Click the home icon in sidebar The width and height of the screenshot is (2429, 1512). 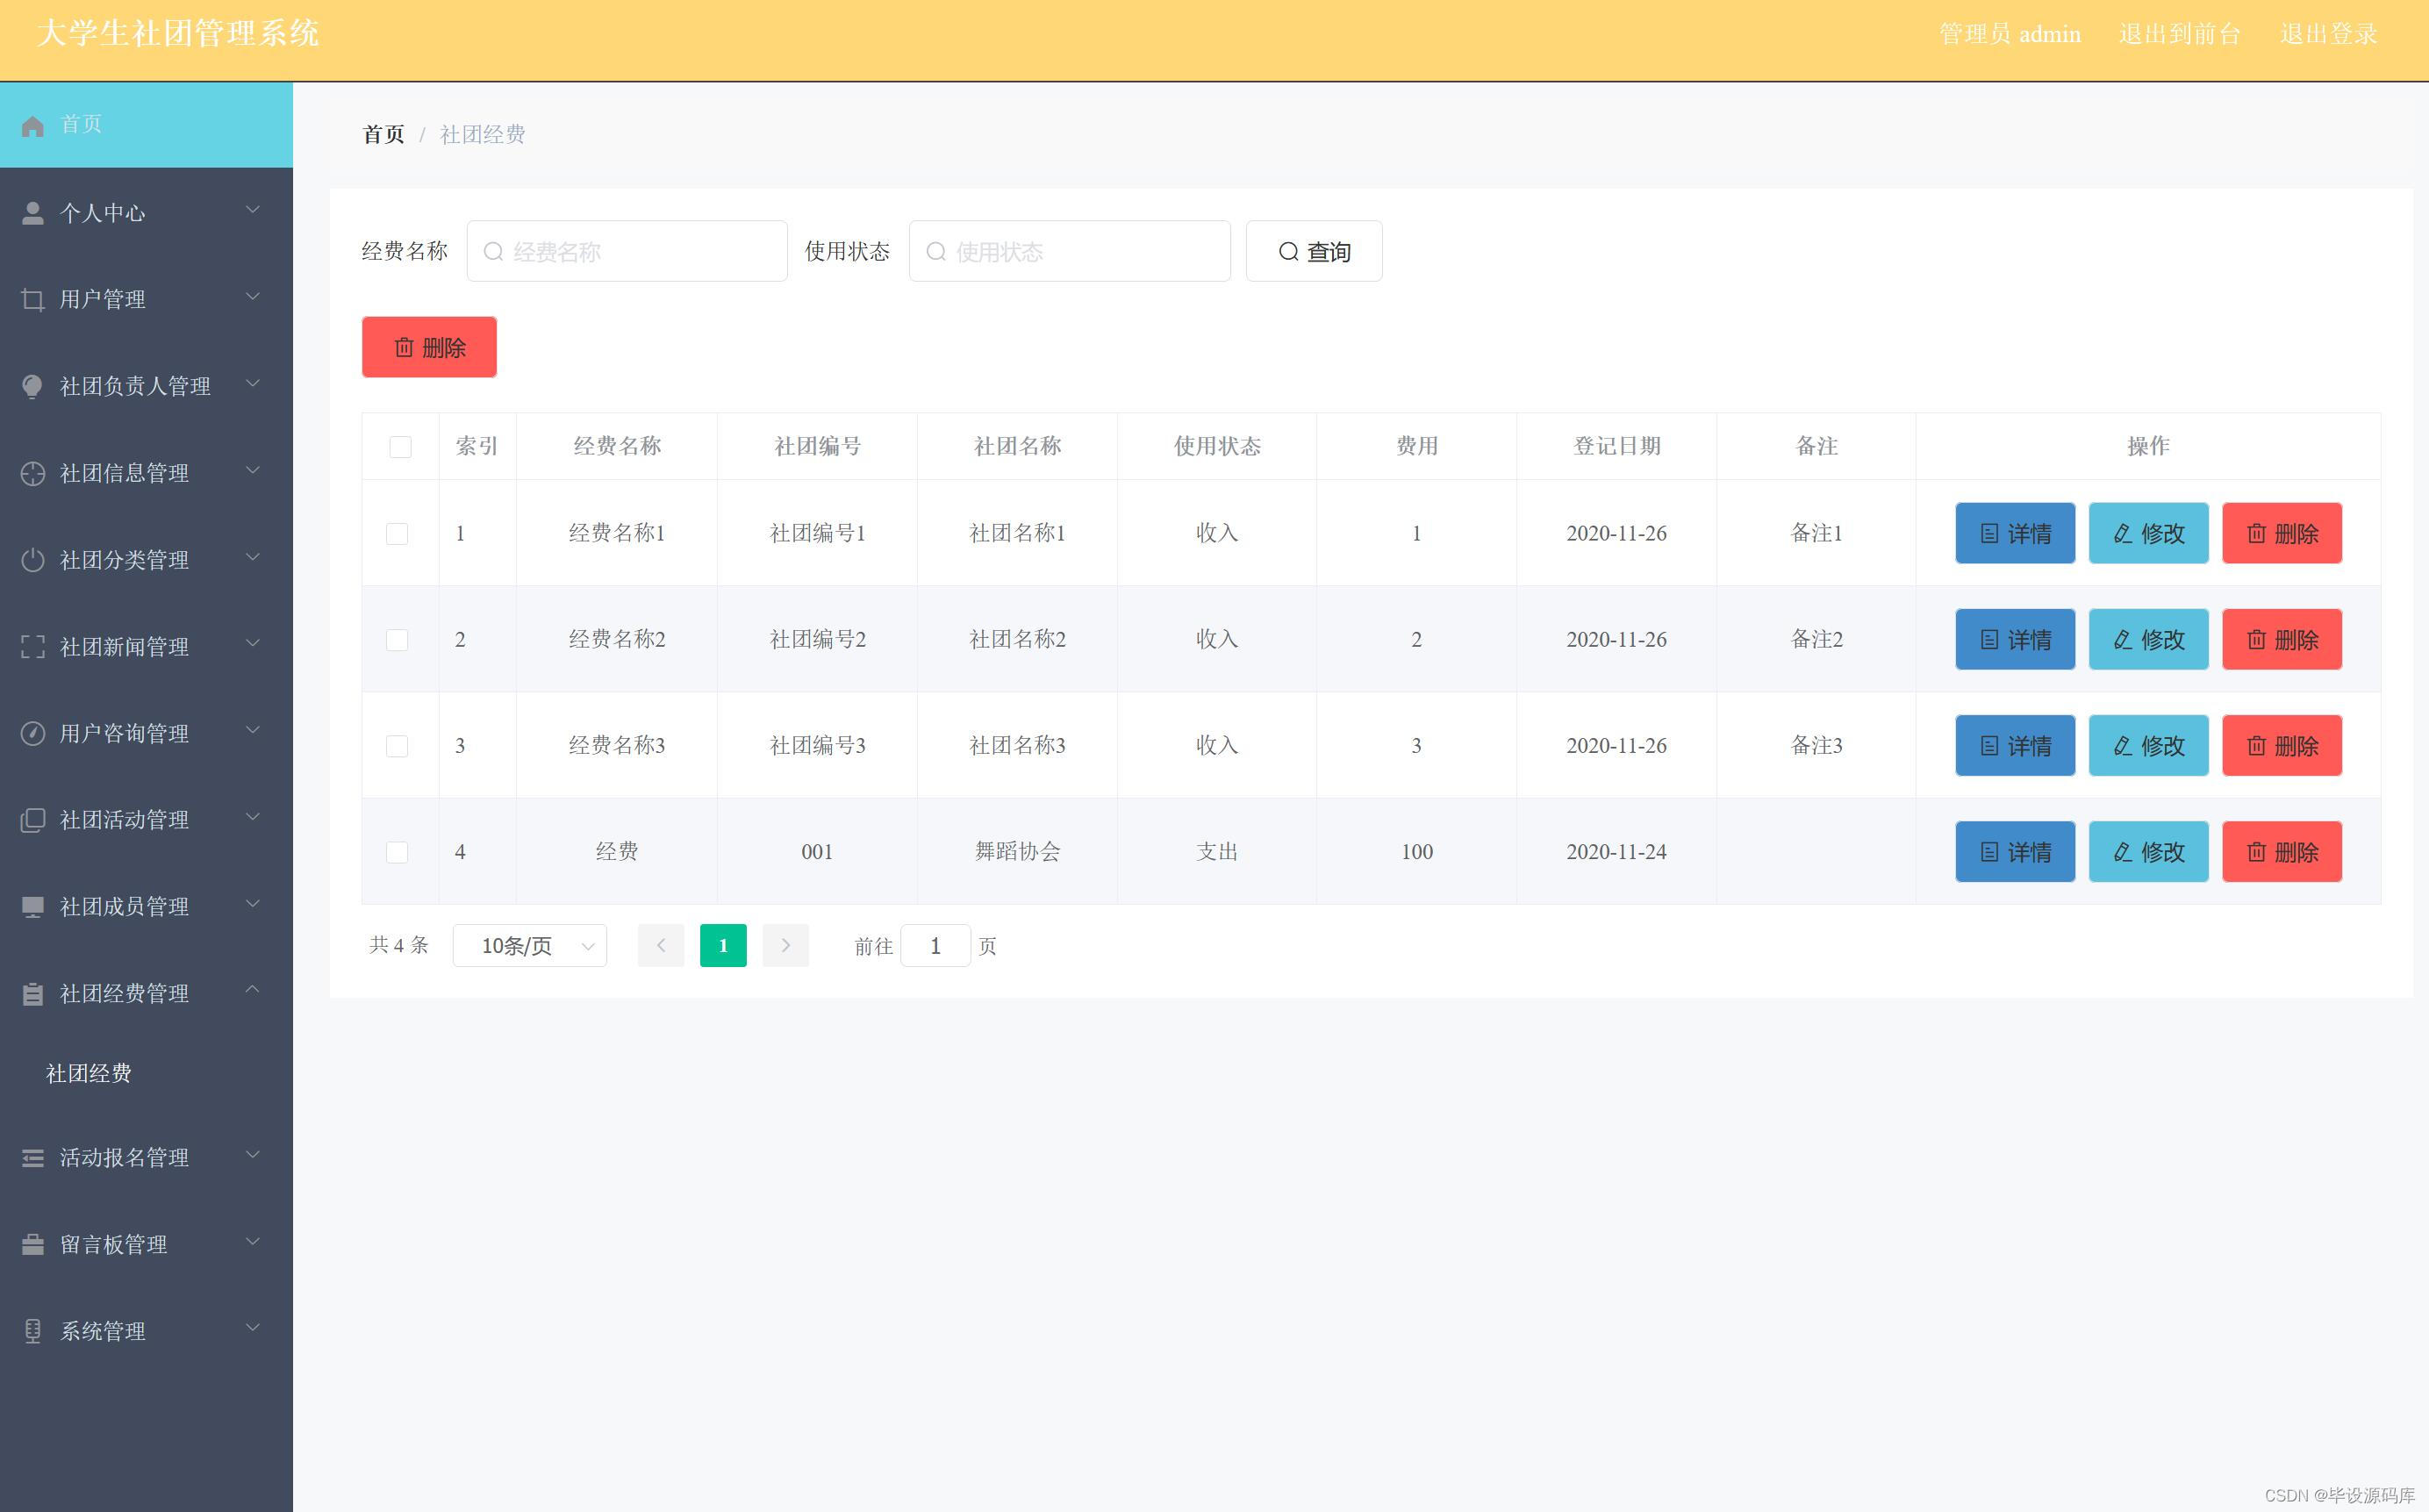coord(33,125)
